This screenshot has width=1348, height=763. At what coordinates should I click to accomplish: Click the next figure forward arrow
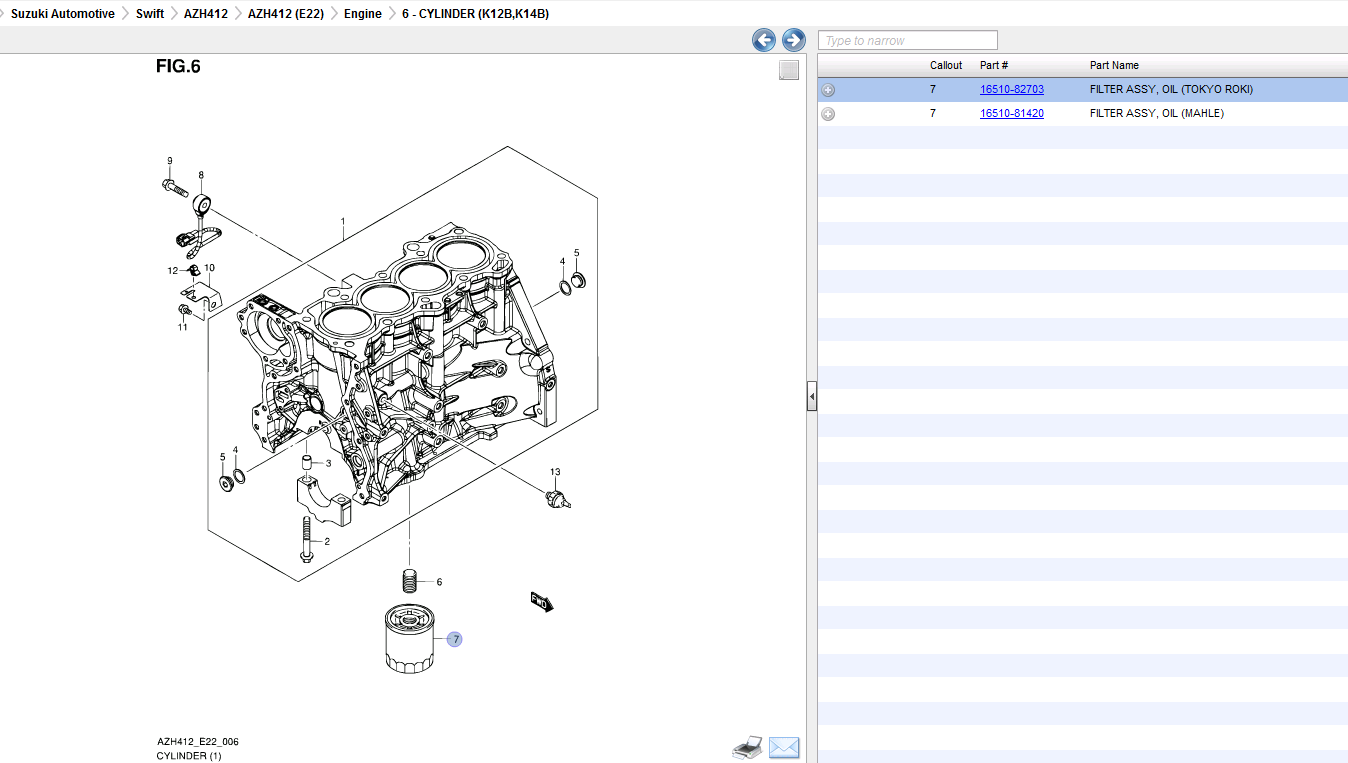[793, 40]
